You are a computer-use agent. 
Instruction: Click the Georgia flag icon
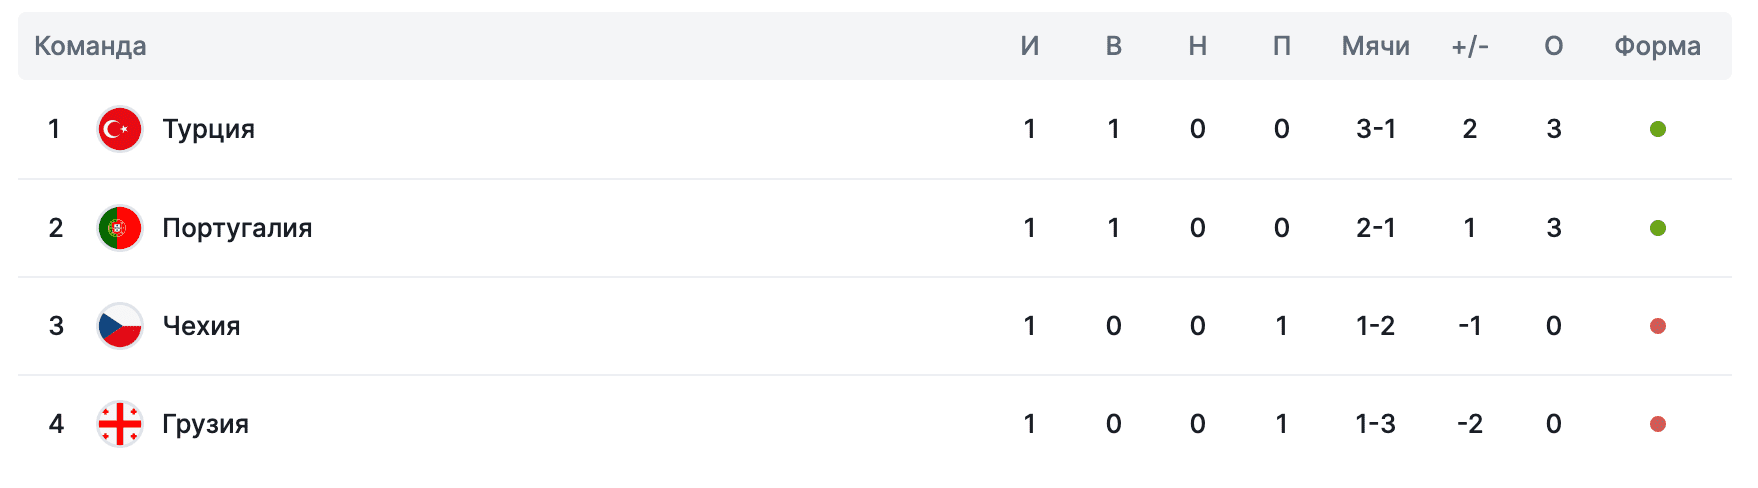120,424
